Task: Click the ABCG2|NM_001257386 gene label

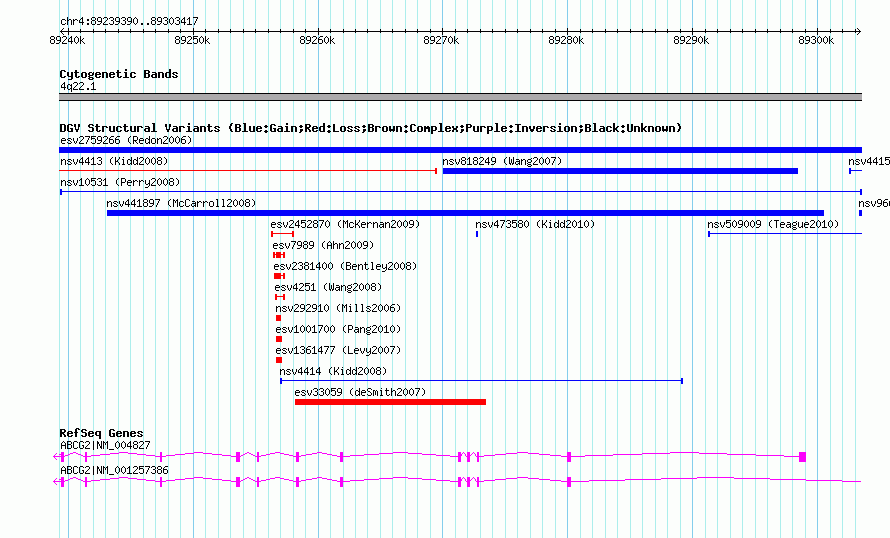Action: [114, 470]
